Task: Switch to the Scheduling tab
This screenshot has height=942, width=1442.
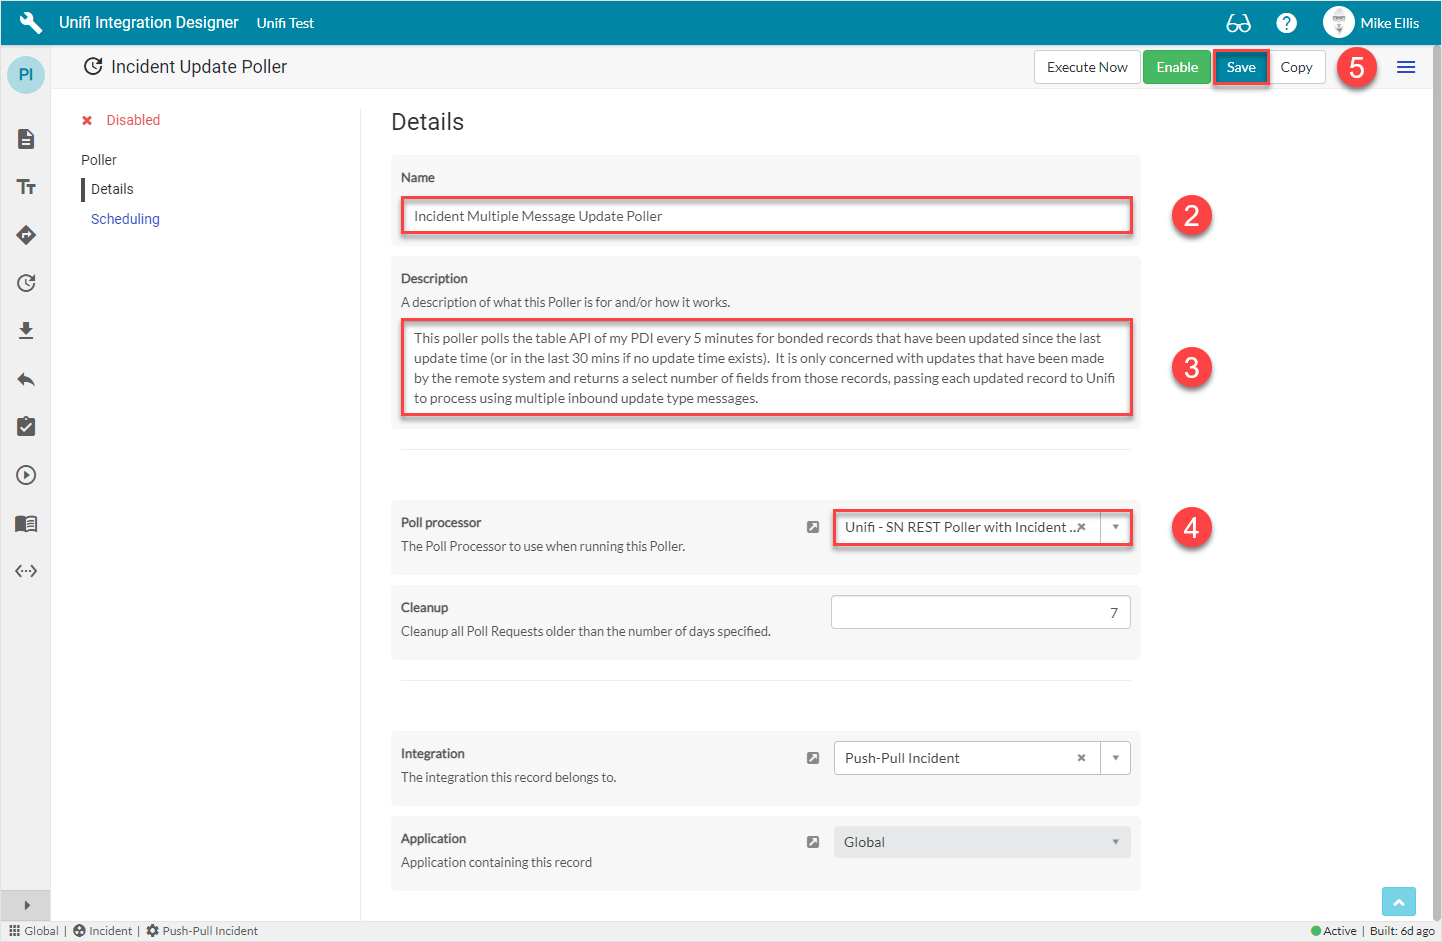Action: (x=124, y=218)
